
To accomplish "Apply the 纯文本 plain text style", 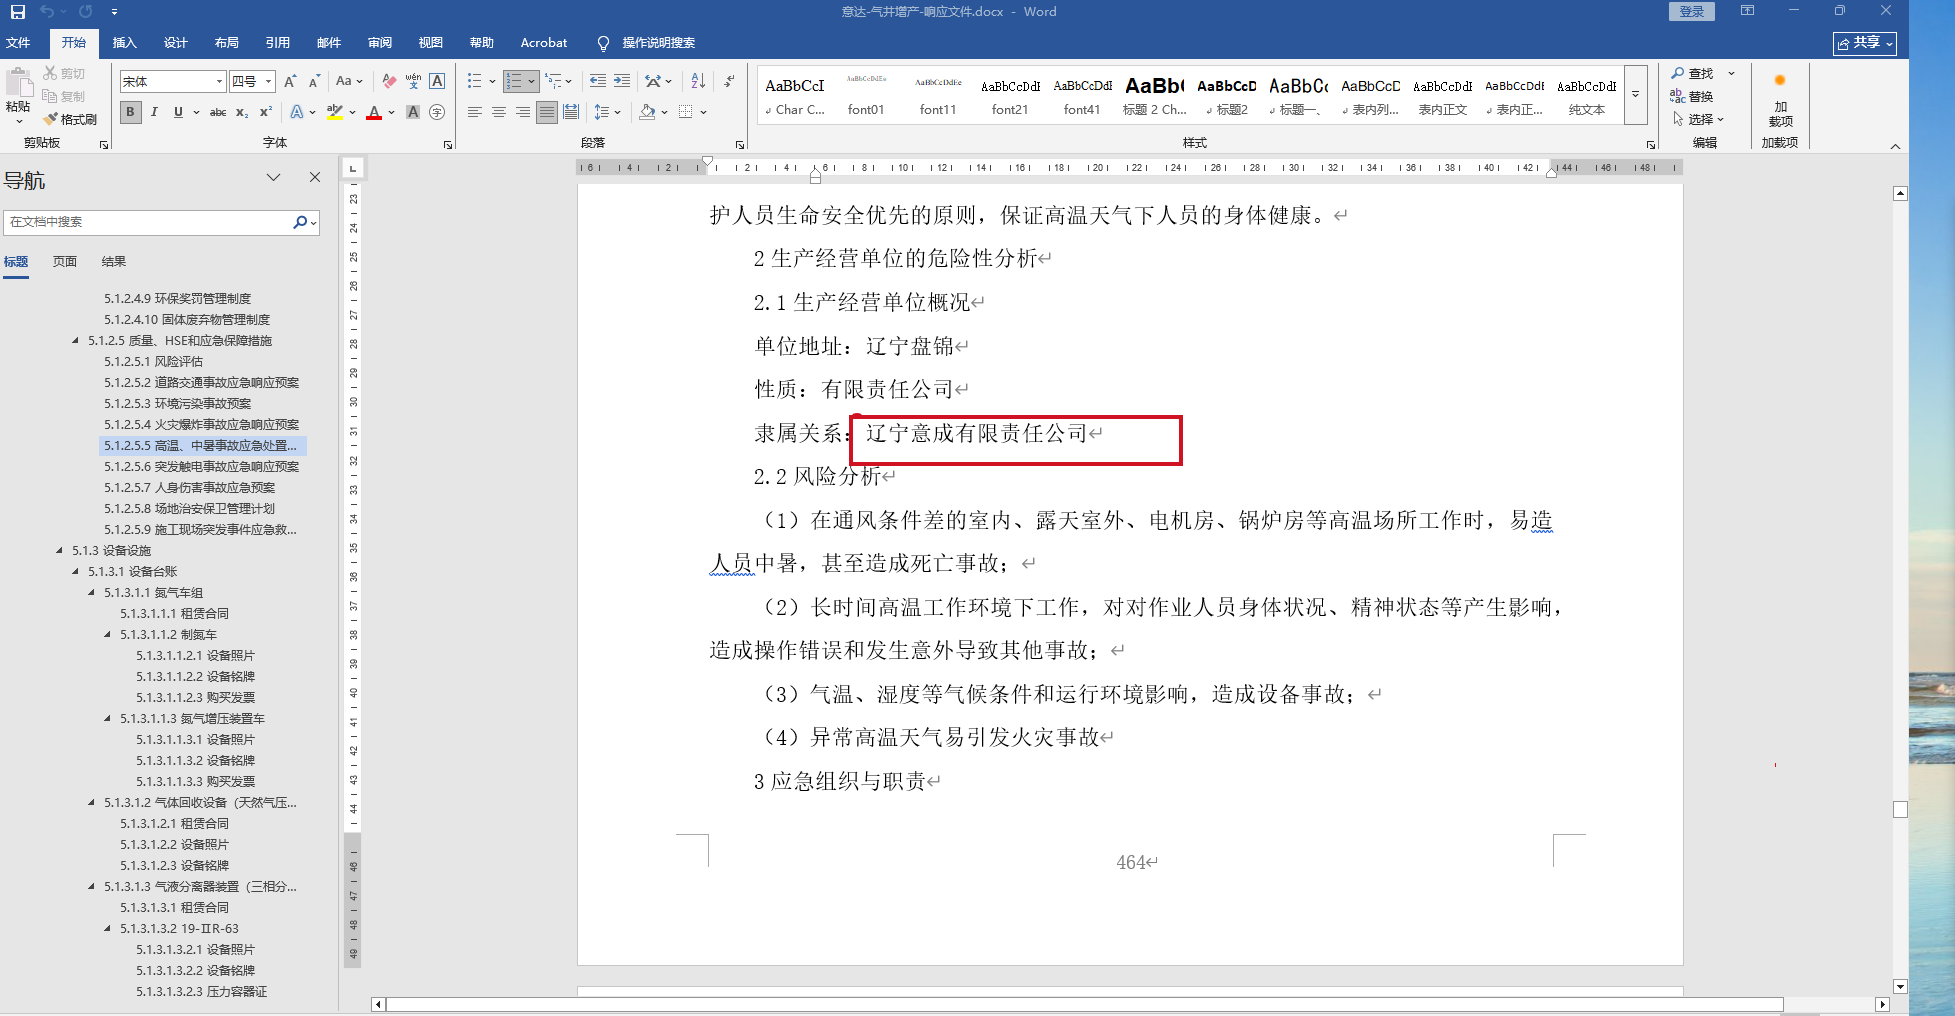I will (1587, 96).
